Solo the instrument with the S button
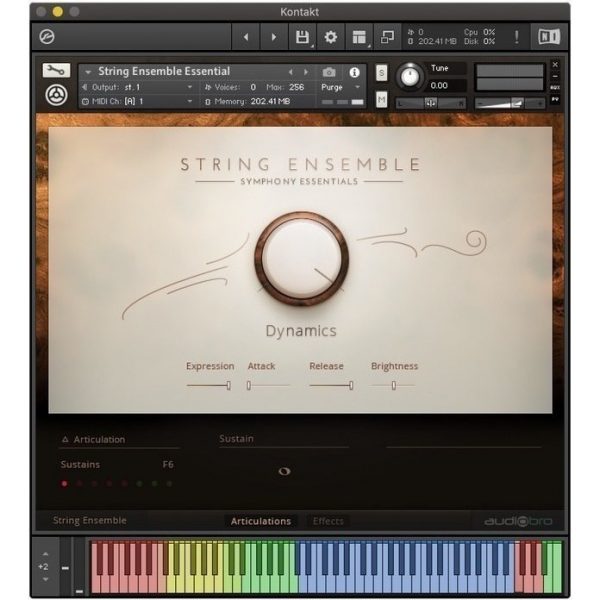 [382, 73]
